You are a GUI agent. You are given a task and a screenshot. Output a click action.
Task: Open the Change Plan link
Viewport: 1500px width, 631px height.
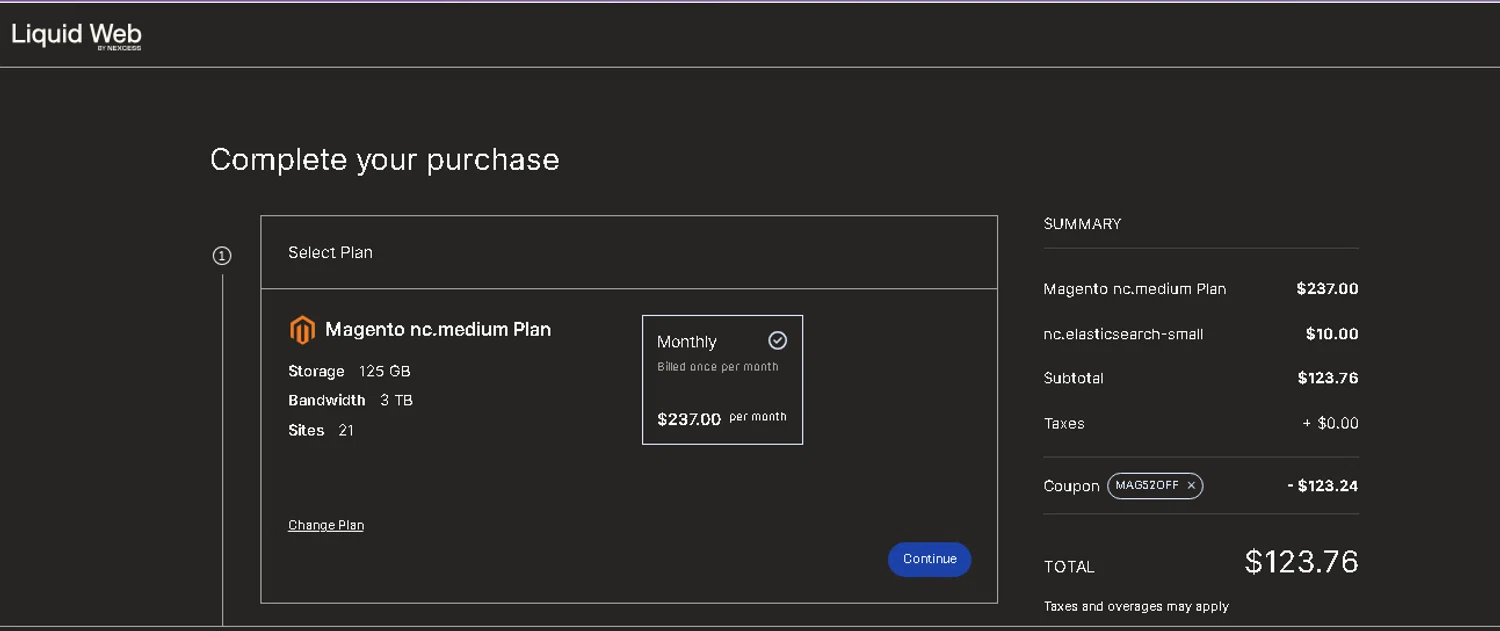326,525
